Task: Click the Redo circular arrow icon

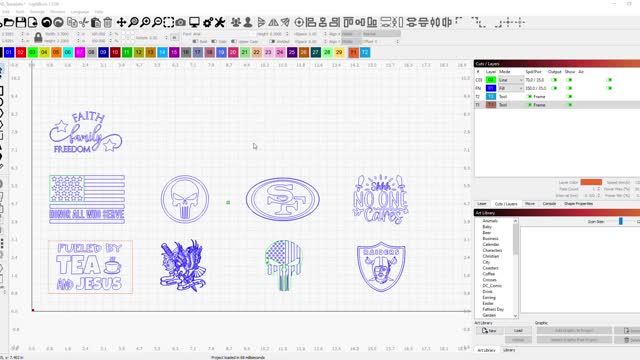Action: 58,22
